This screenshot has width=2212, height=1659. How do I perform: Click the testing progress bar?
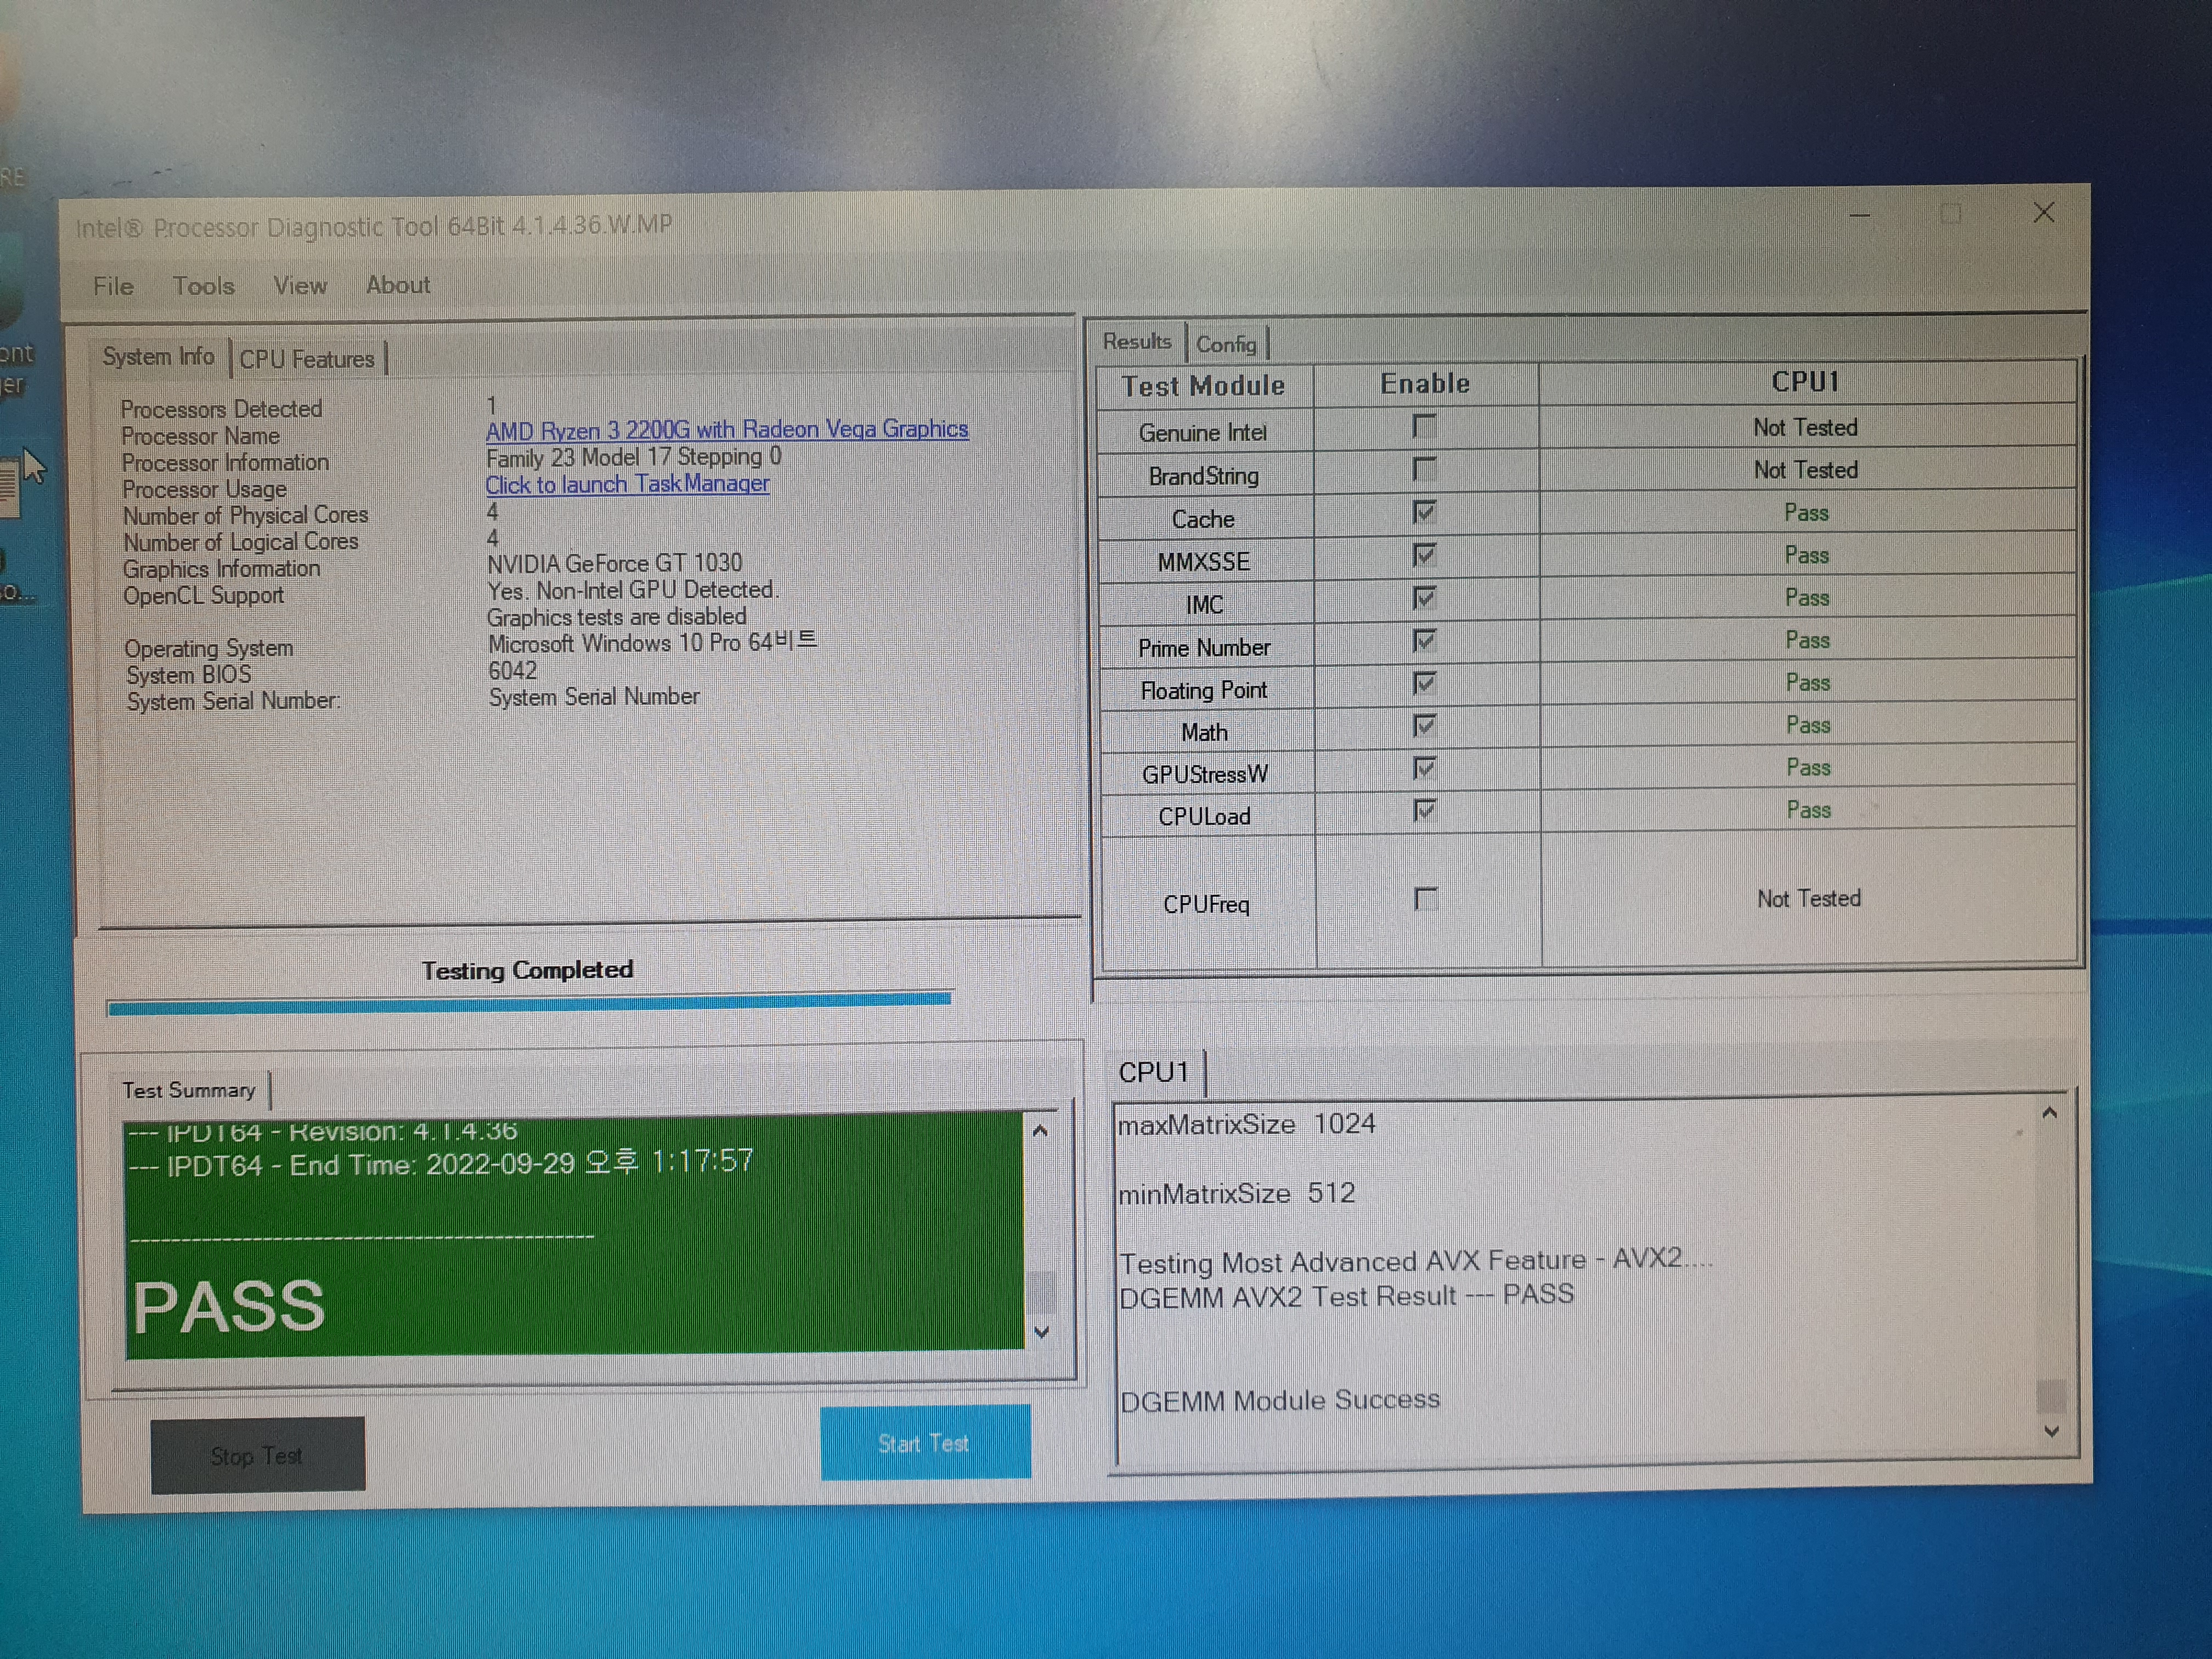[529, 1003]
